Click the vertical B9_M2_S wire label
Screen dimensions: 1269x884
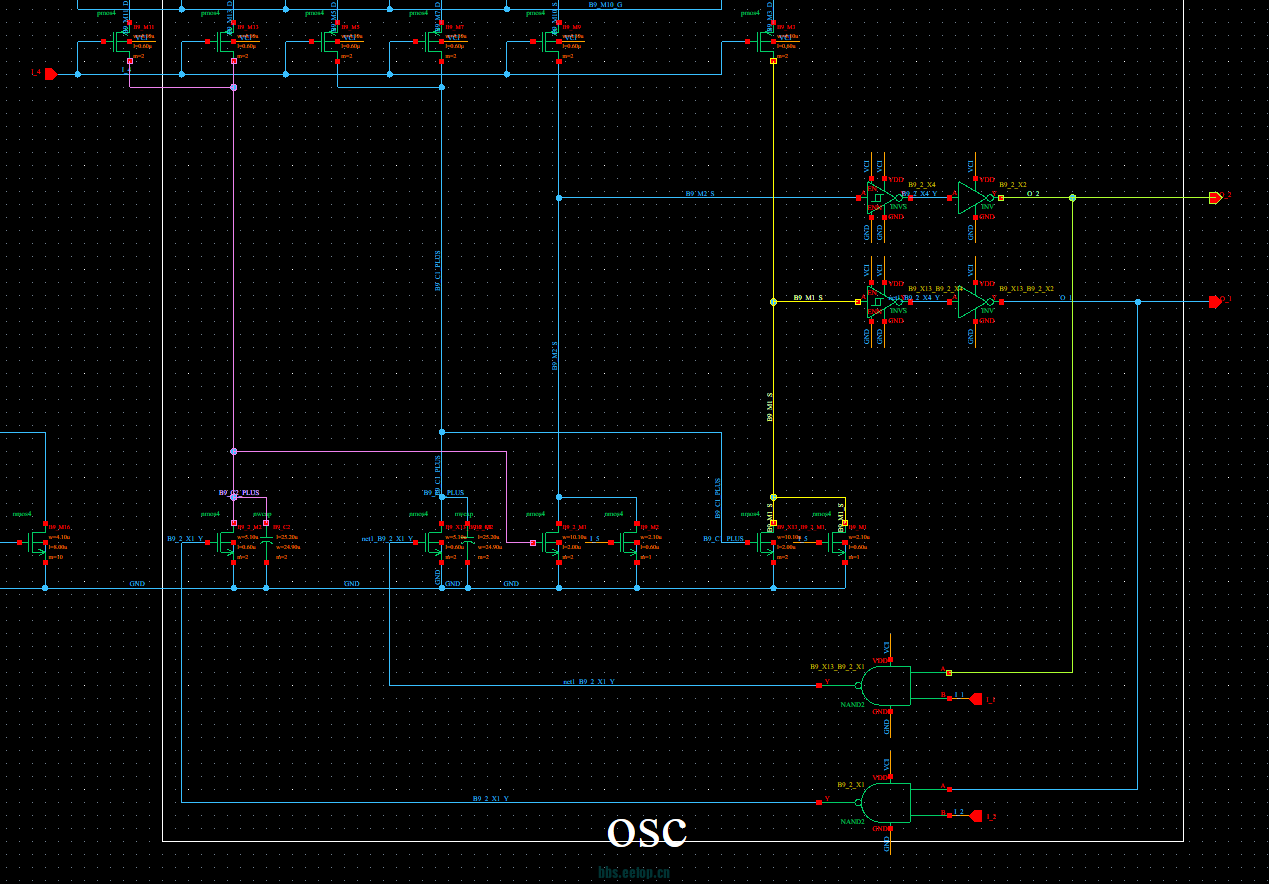[555, 356]
